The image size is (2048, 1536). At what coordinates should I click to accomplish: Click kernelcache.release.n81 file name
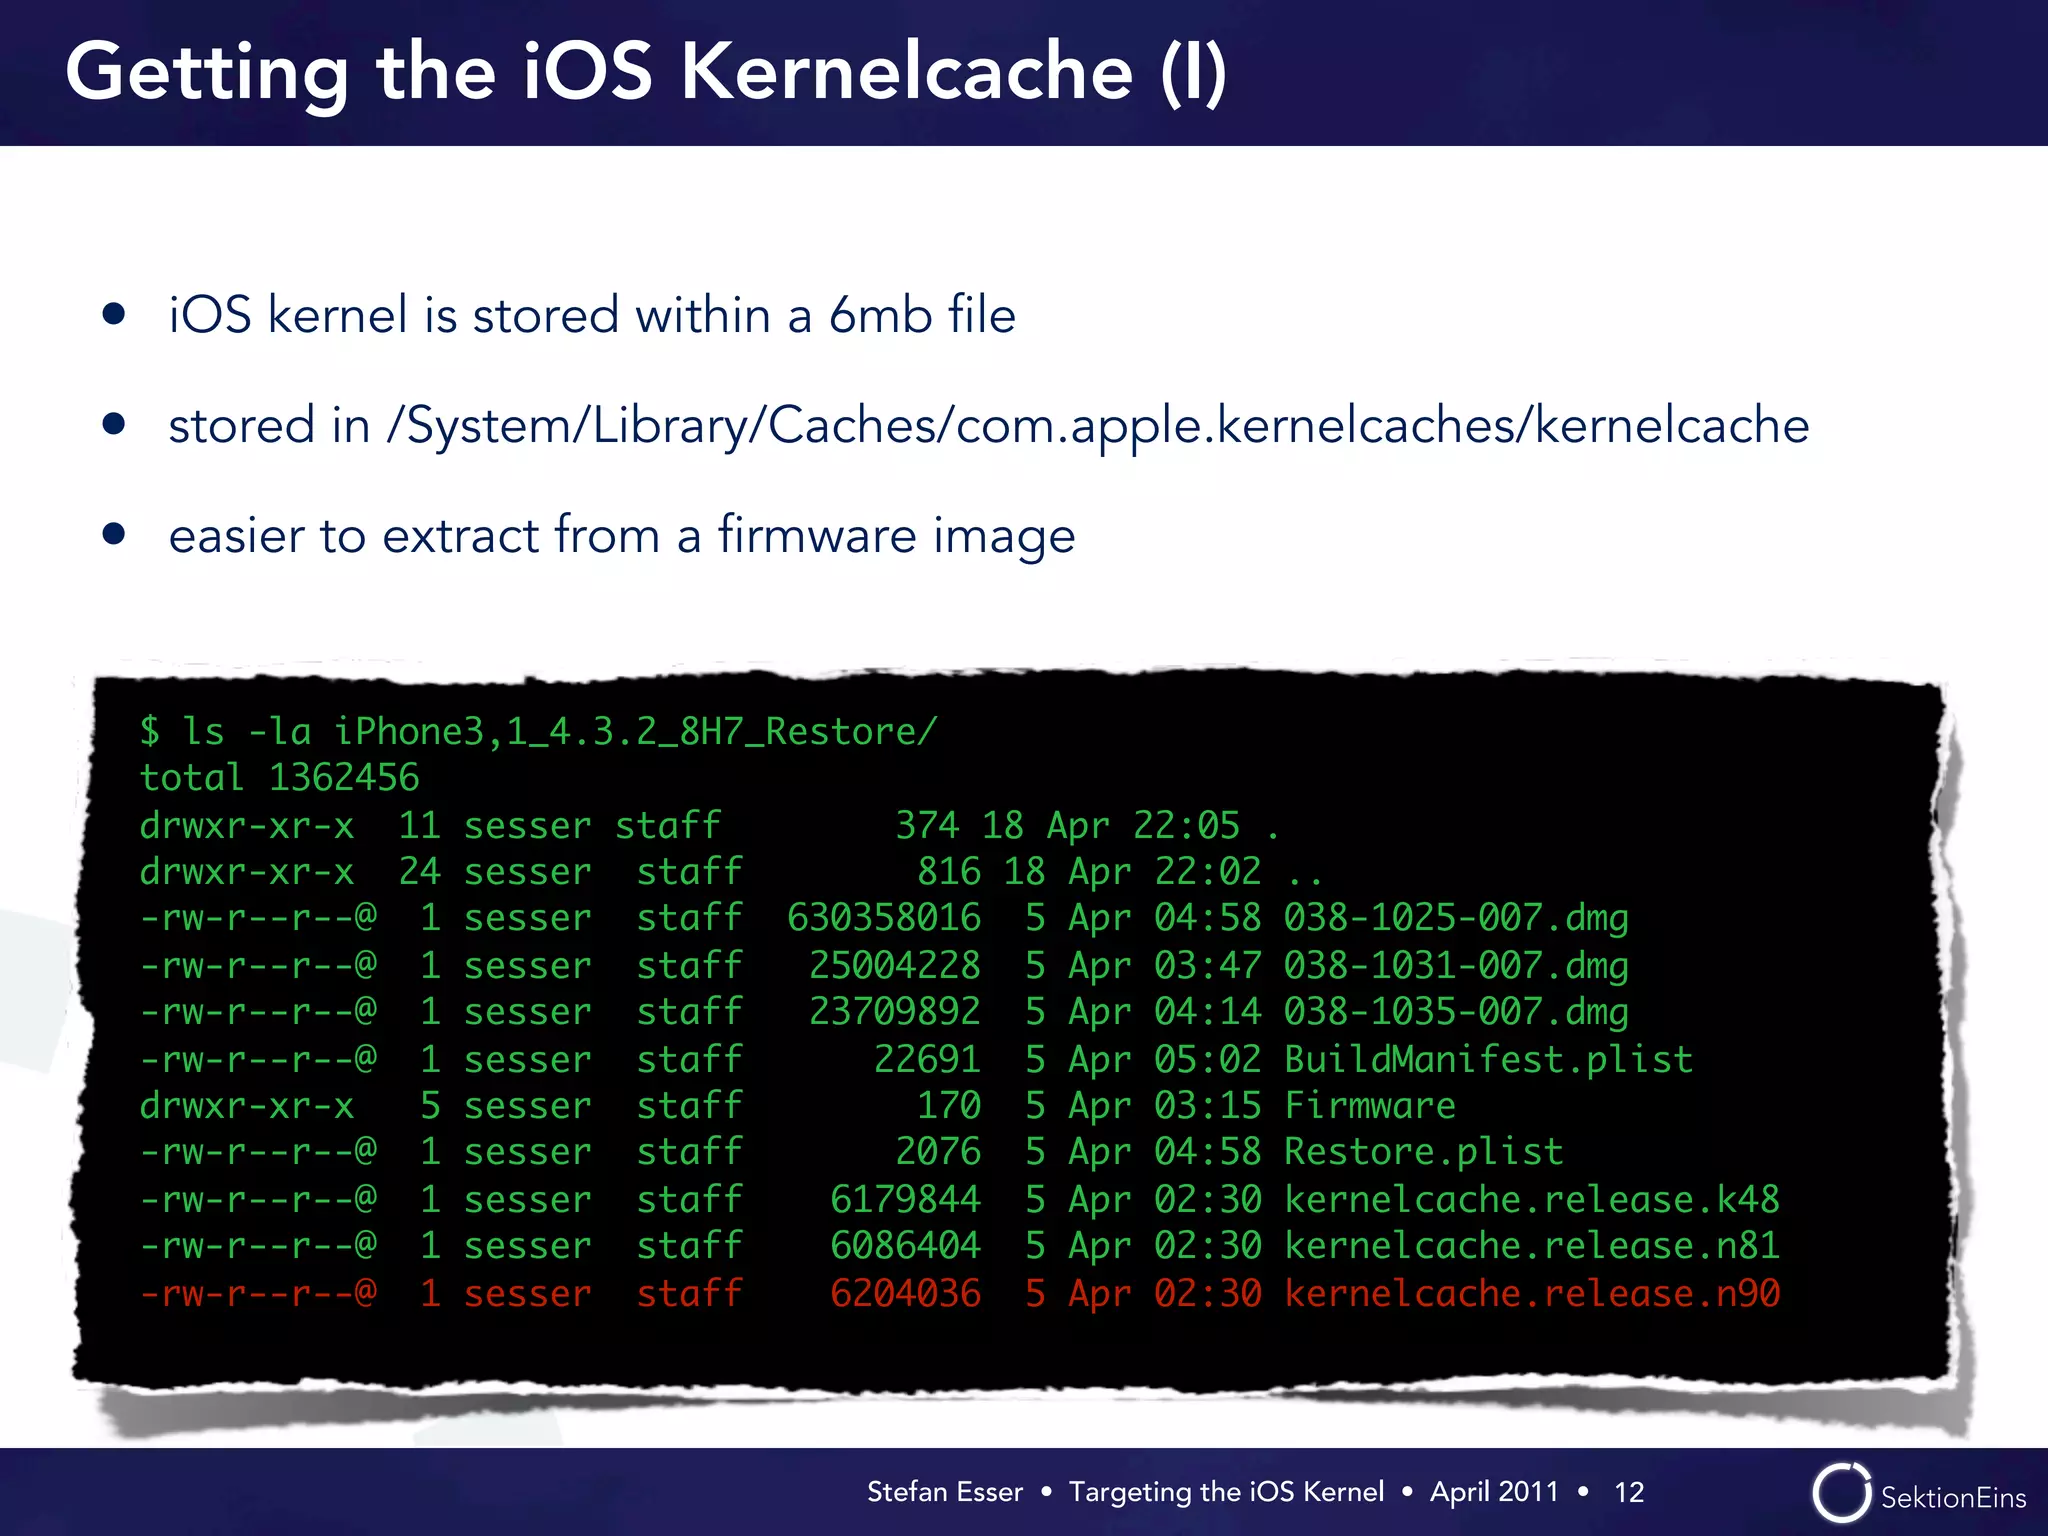(x=1532, y=1245)
